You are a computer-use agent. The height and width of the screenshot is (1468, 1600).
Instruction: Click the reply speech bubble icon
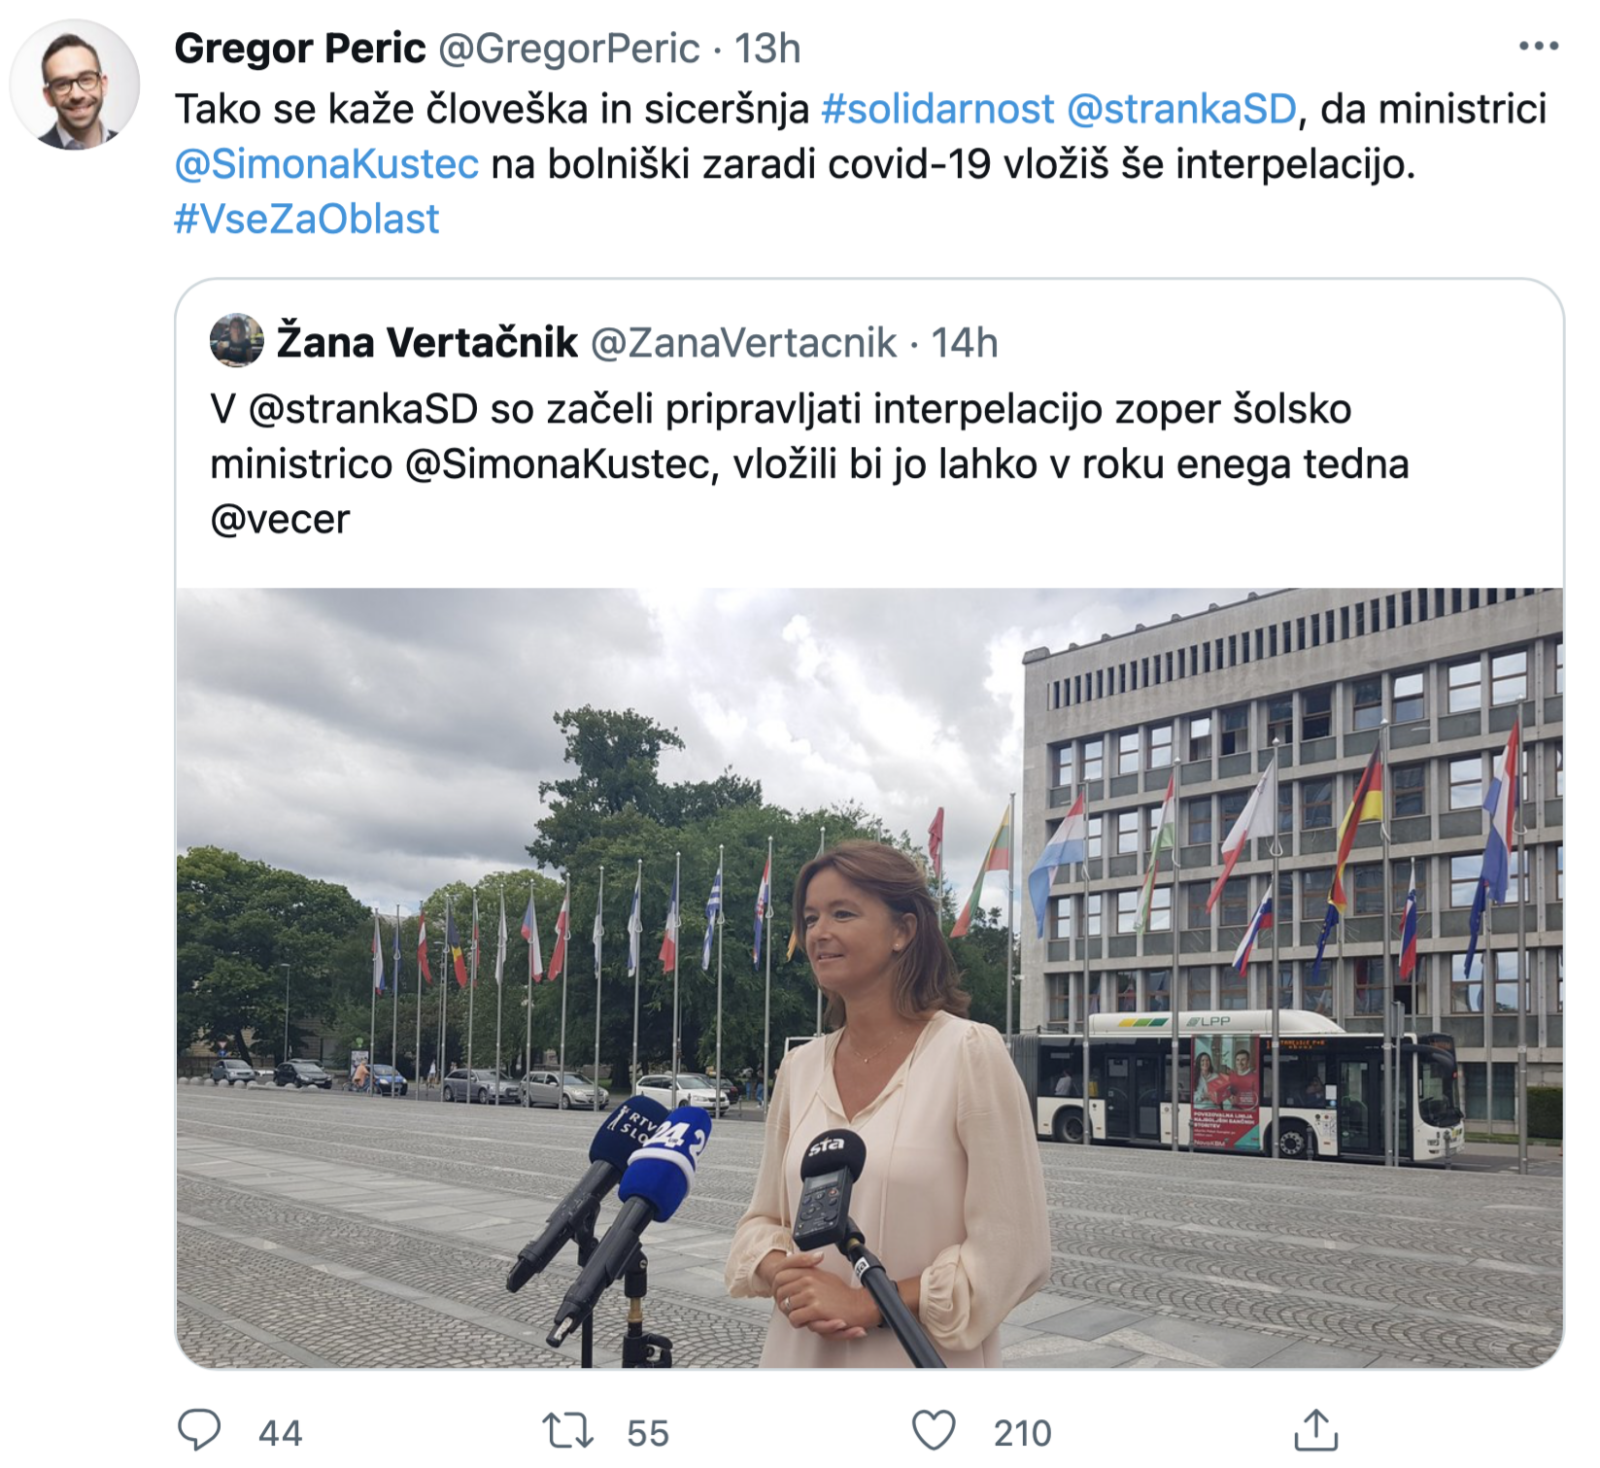click(x=199, y=1430)
